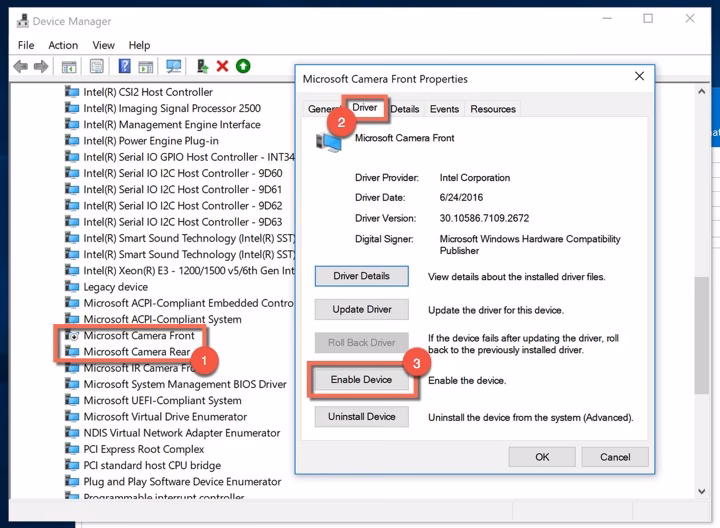Open the Resources tab
This screenshot has height=528, width=720.
(x=493, y=109)
